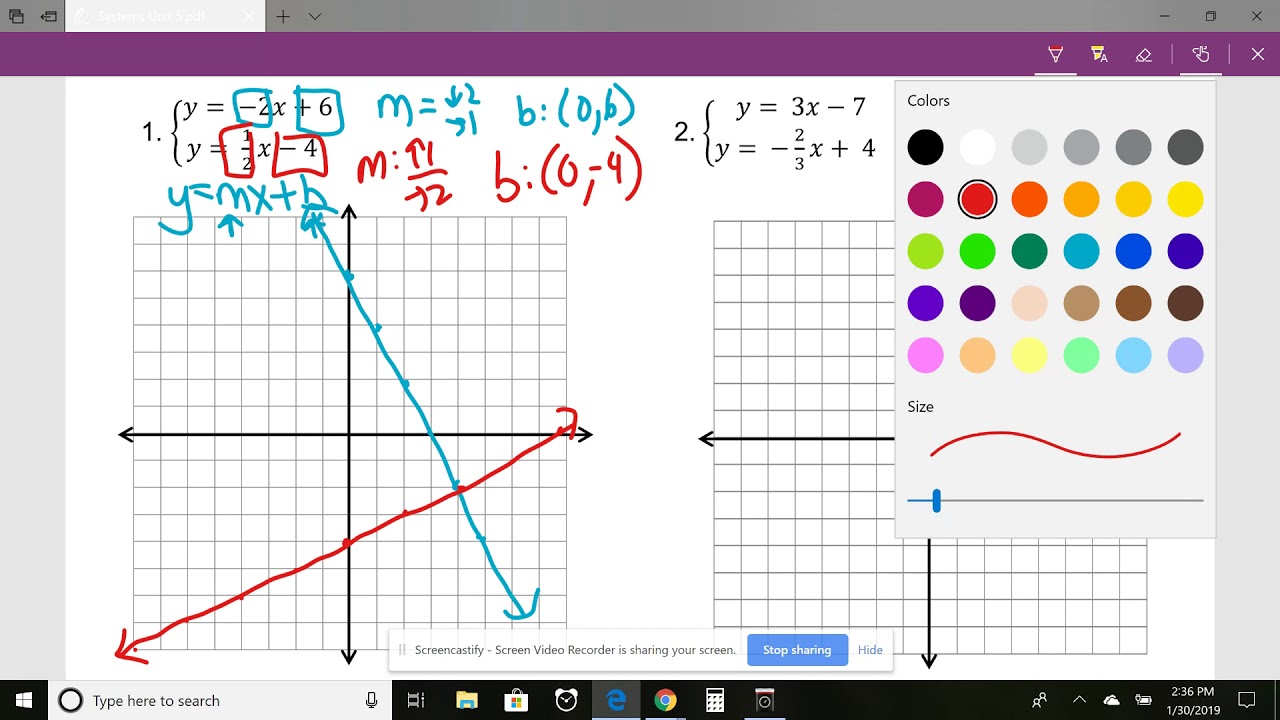Select the highlighter tool
The image size is (1280, 720).
1099,54
